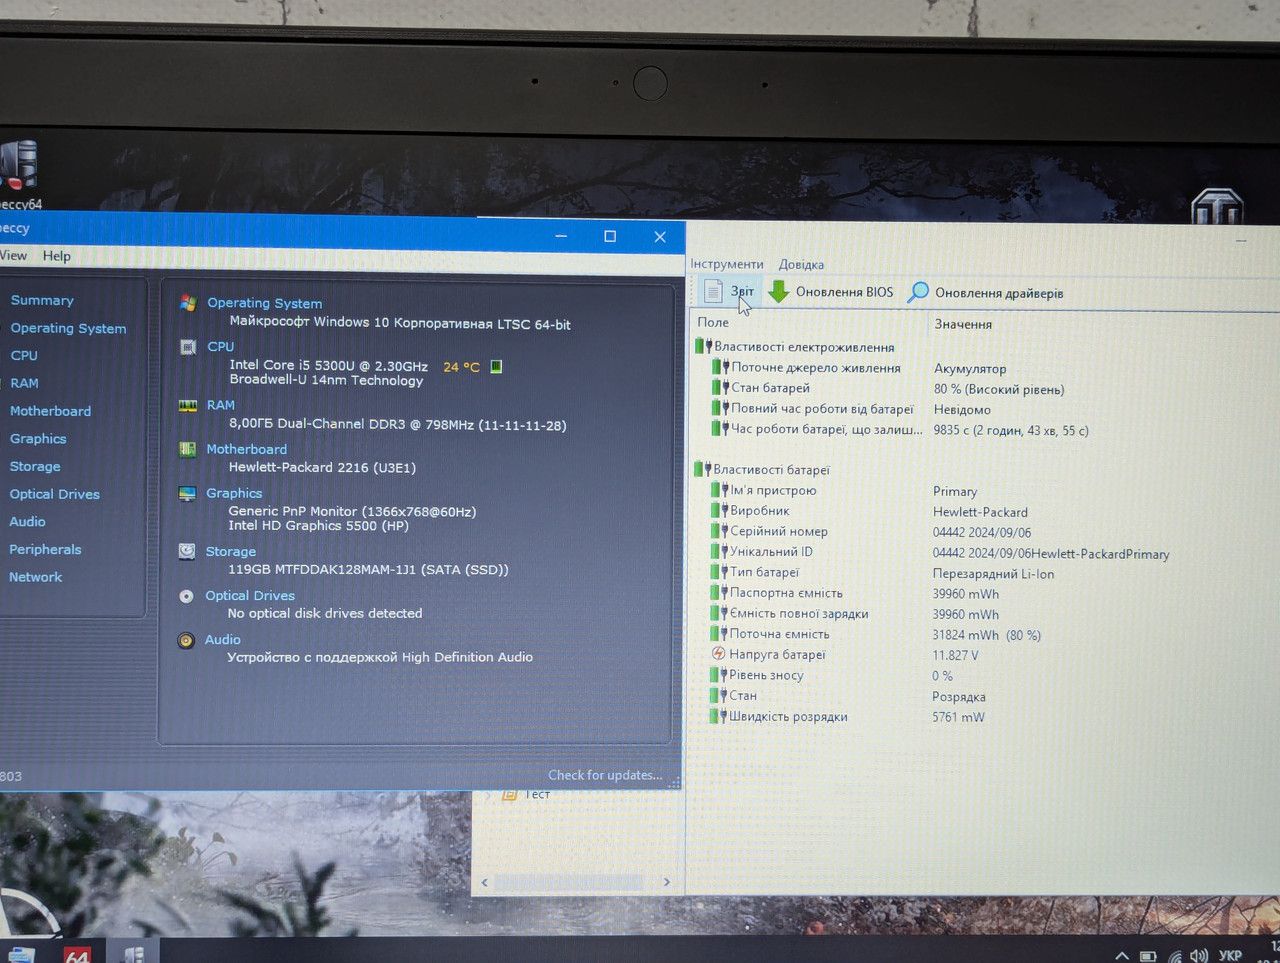Click the driver update magnifier icon
Image resolution: width=1280 pixels, height=963 pixels.
click(x=918, y=292)
